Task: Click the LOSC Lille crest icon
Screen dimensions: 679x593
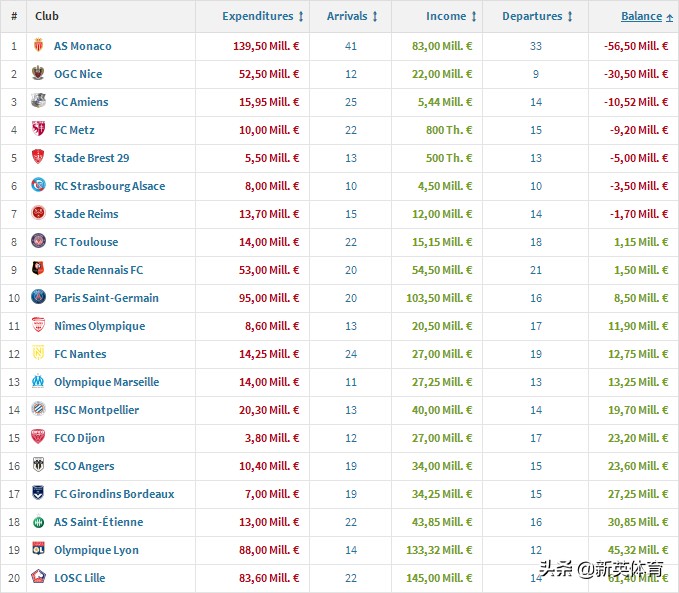Action: pos(39,578)
